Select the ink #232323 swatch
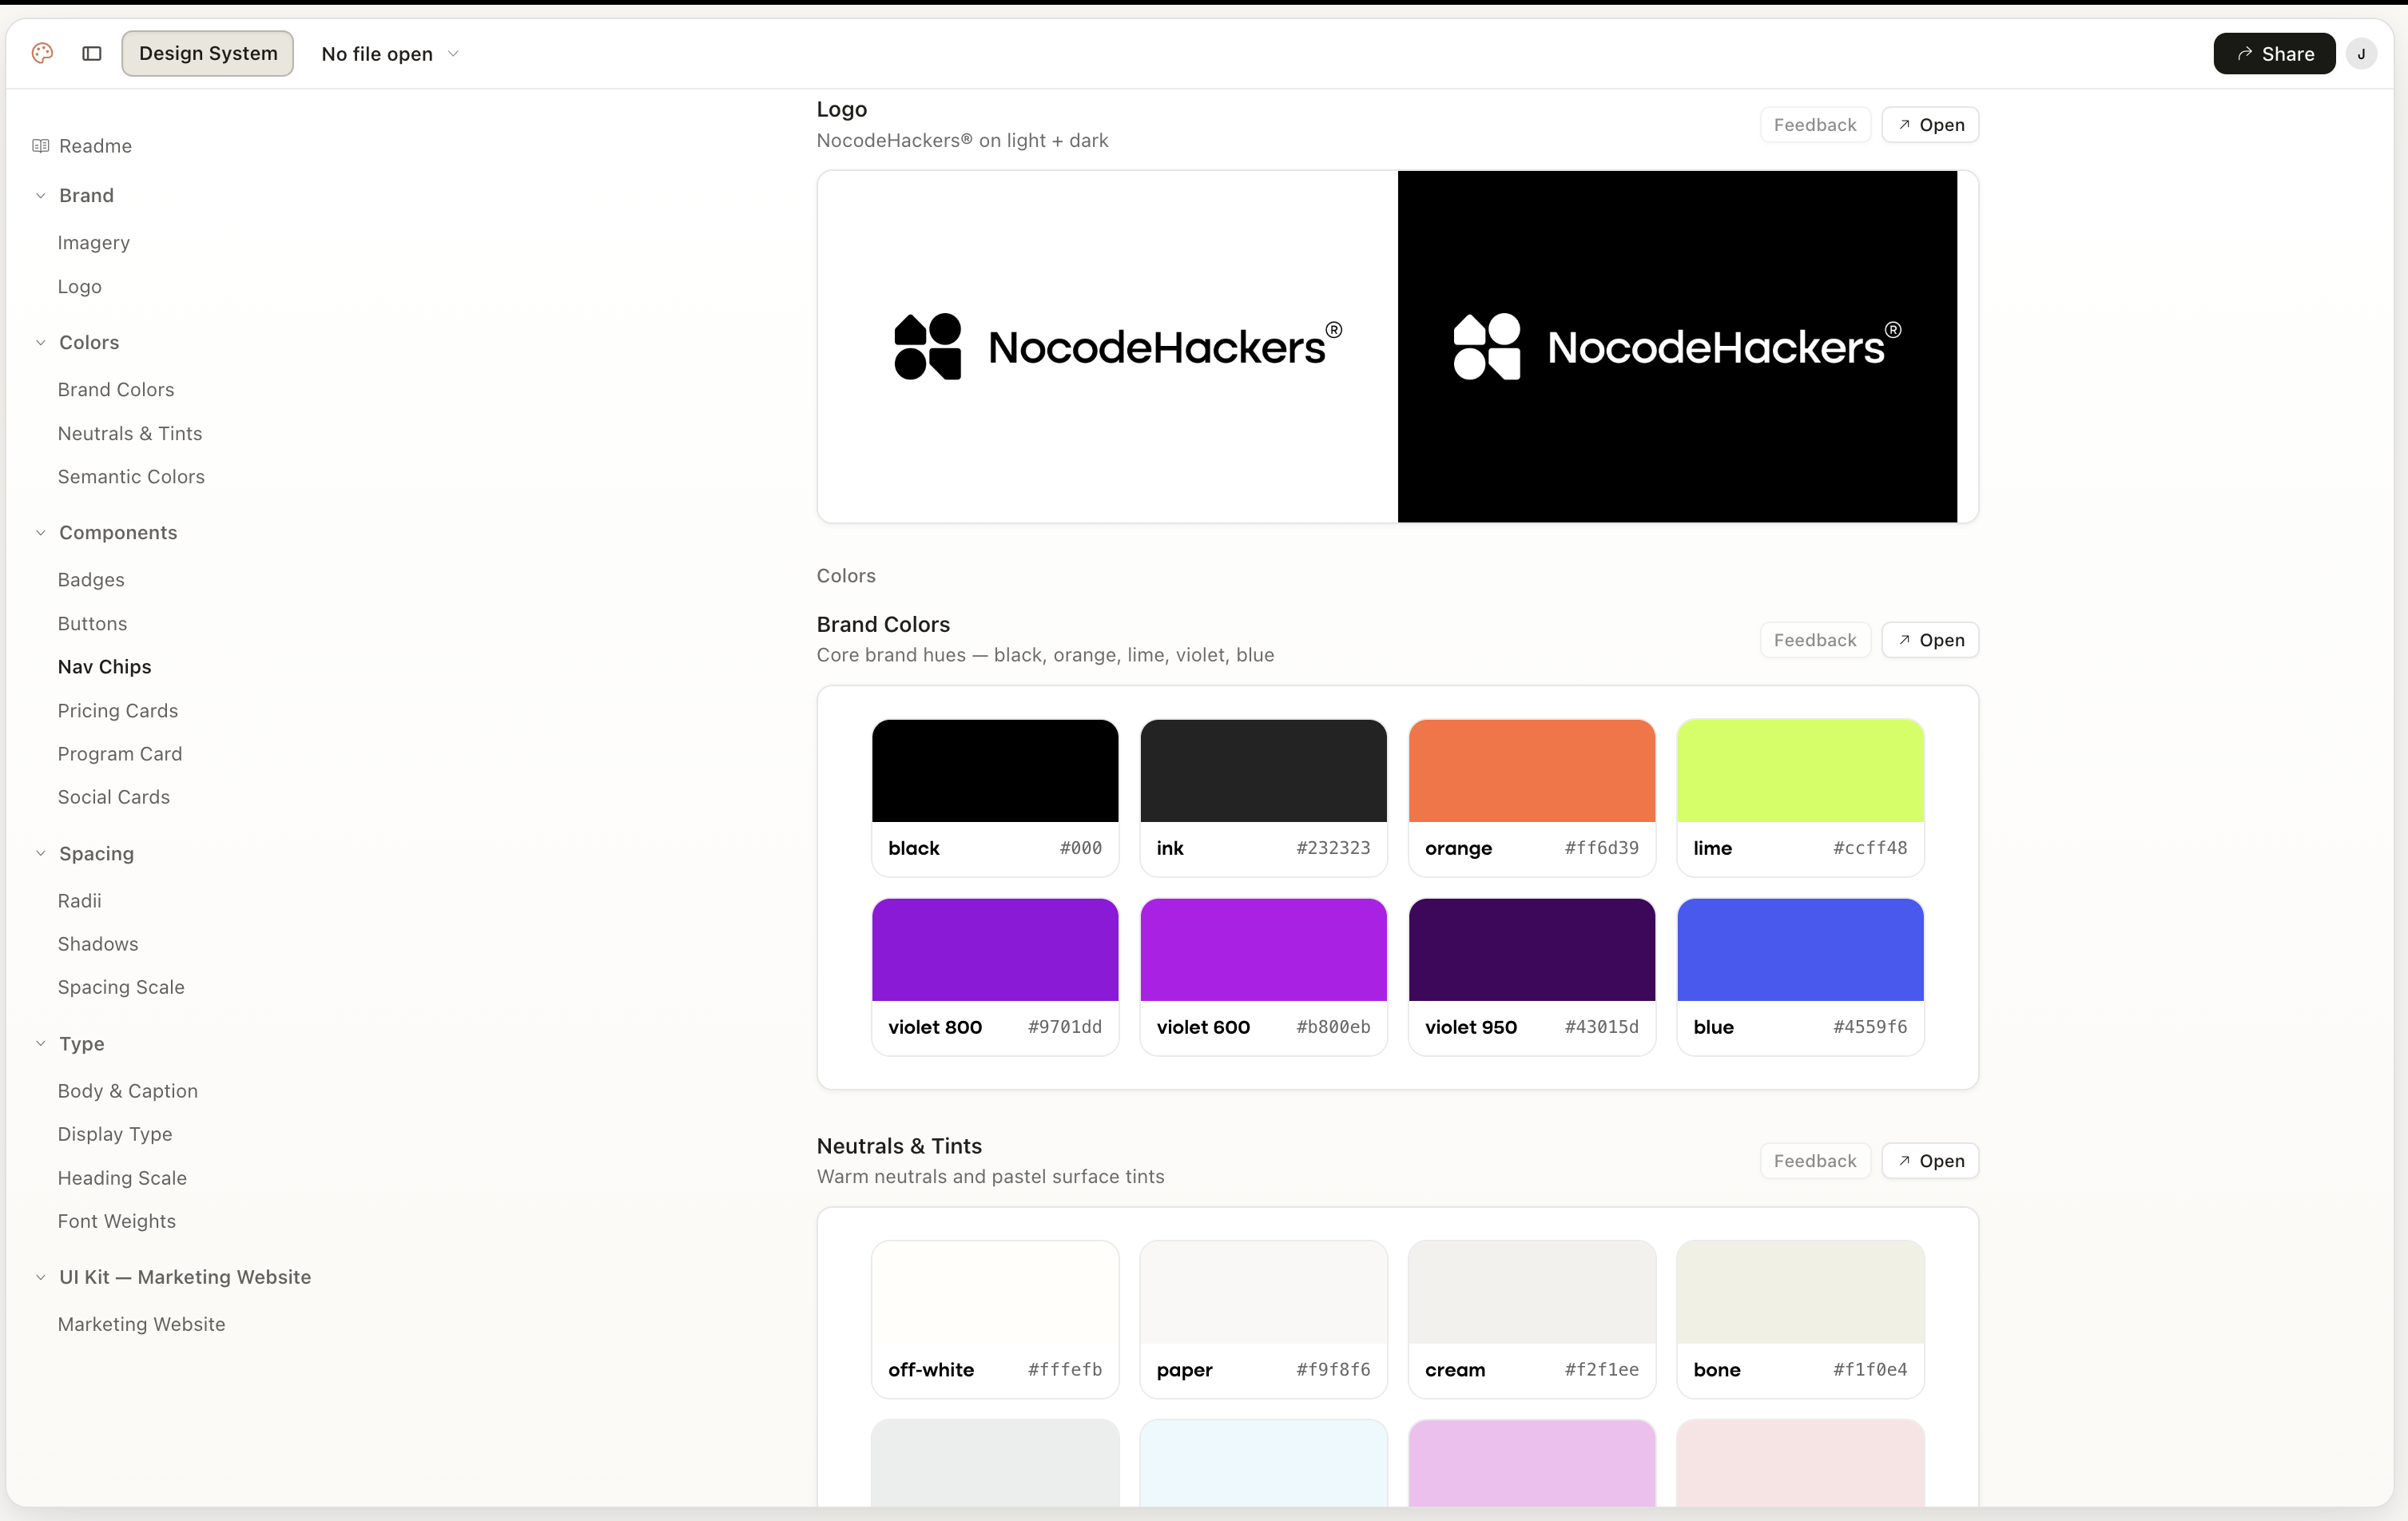 1263,798
